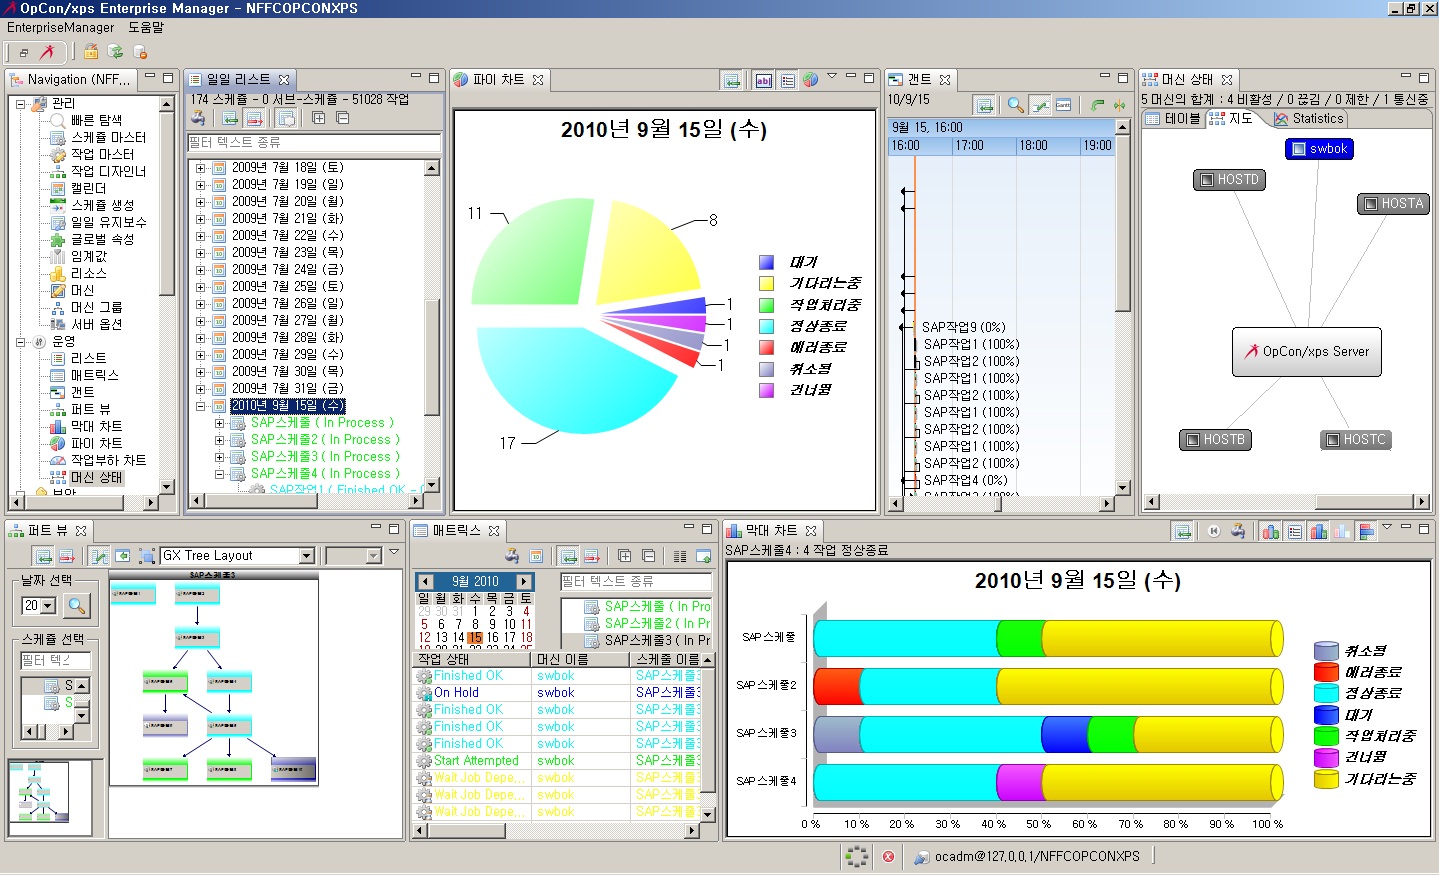Screen dimensions: 1439x875
Task: Click the HOSTC machine node
Action: click(1355, 440)
